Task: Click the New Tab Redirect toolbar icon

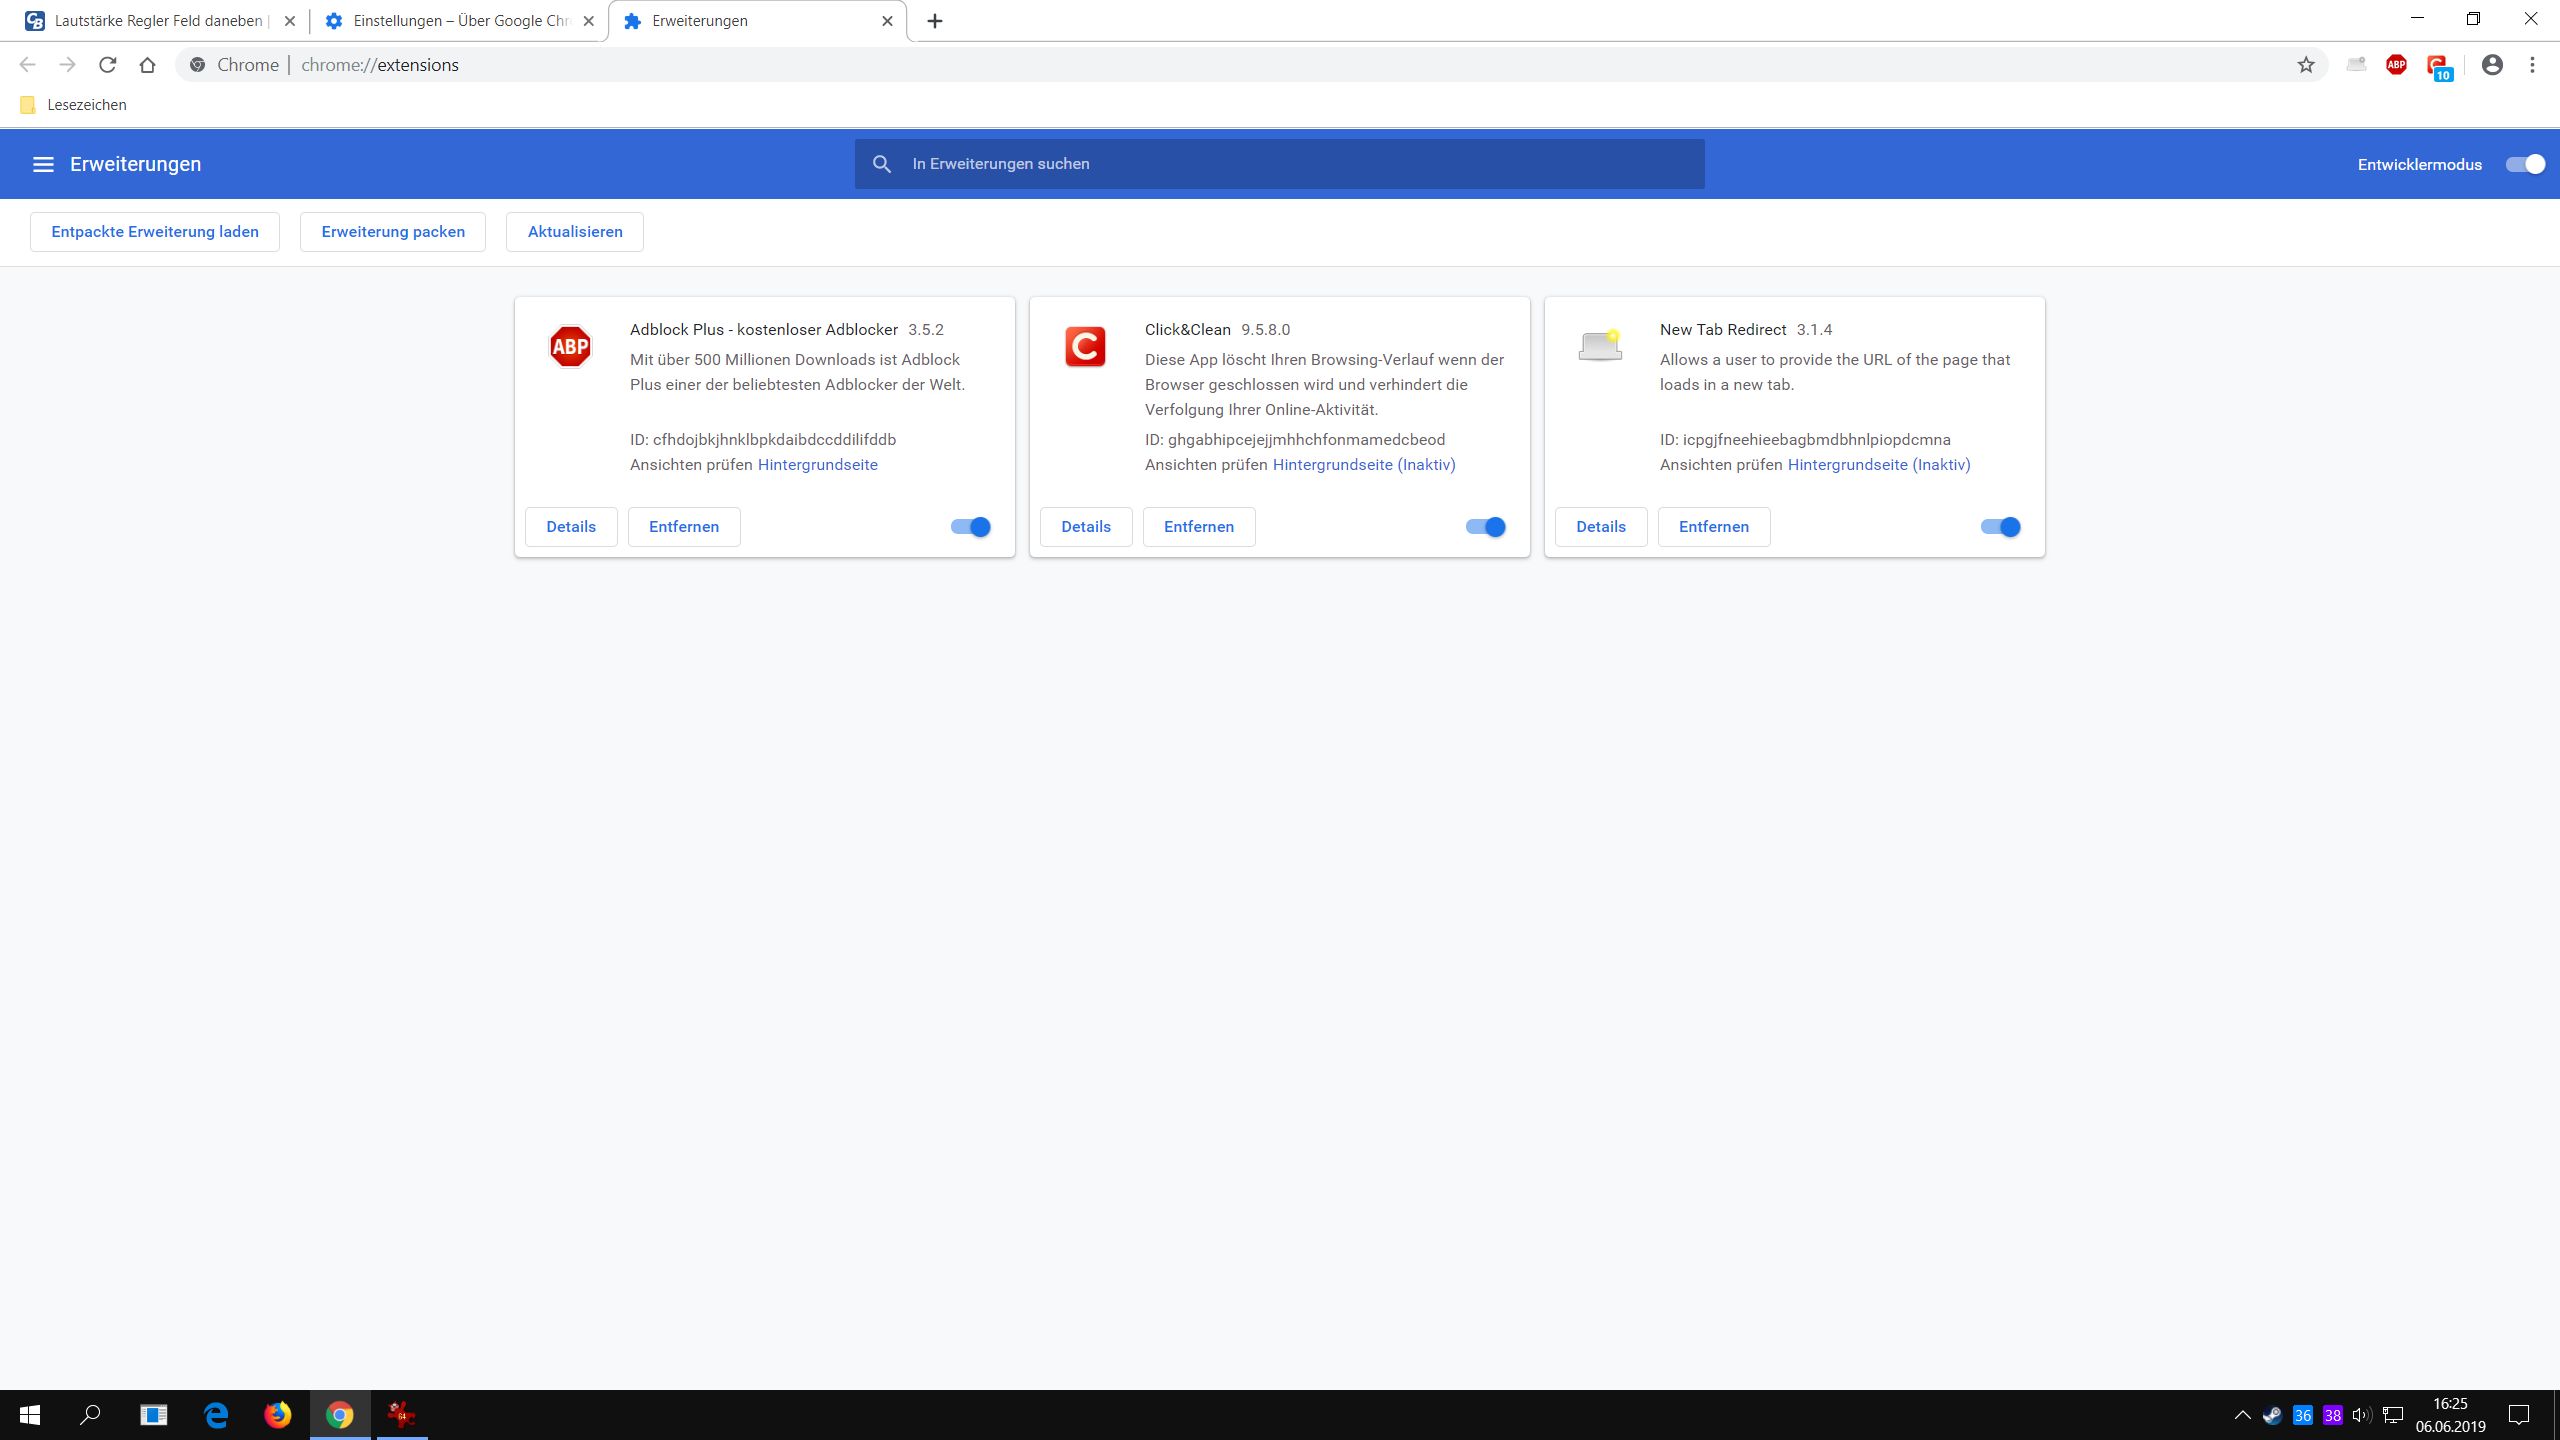Action: point(2356,65)
